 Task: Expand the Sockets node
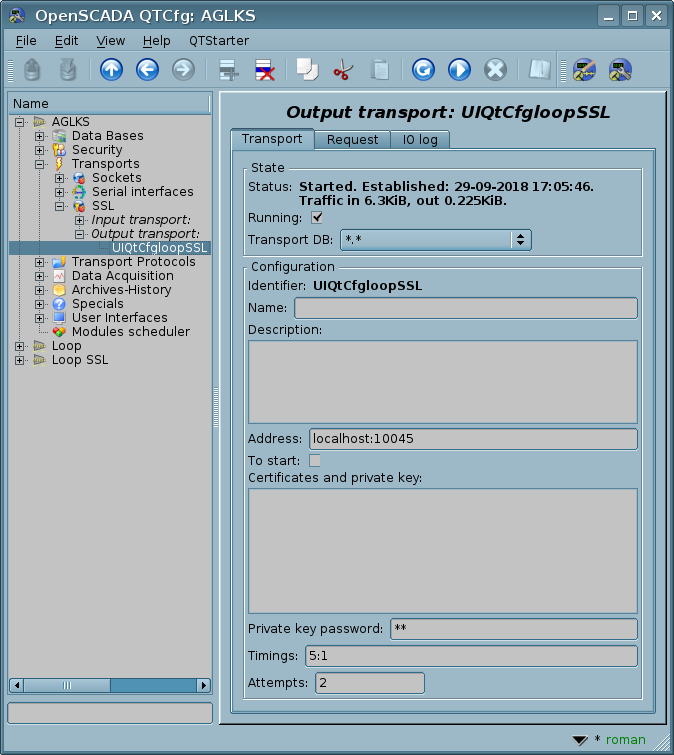59,178
